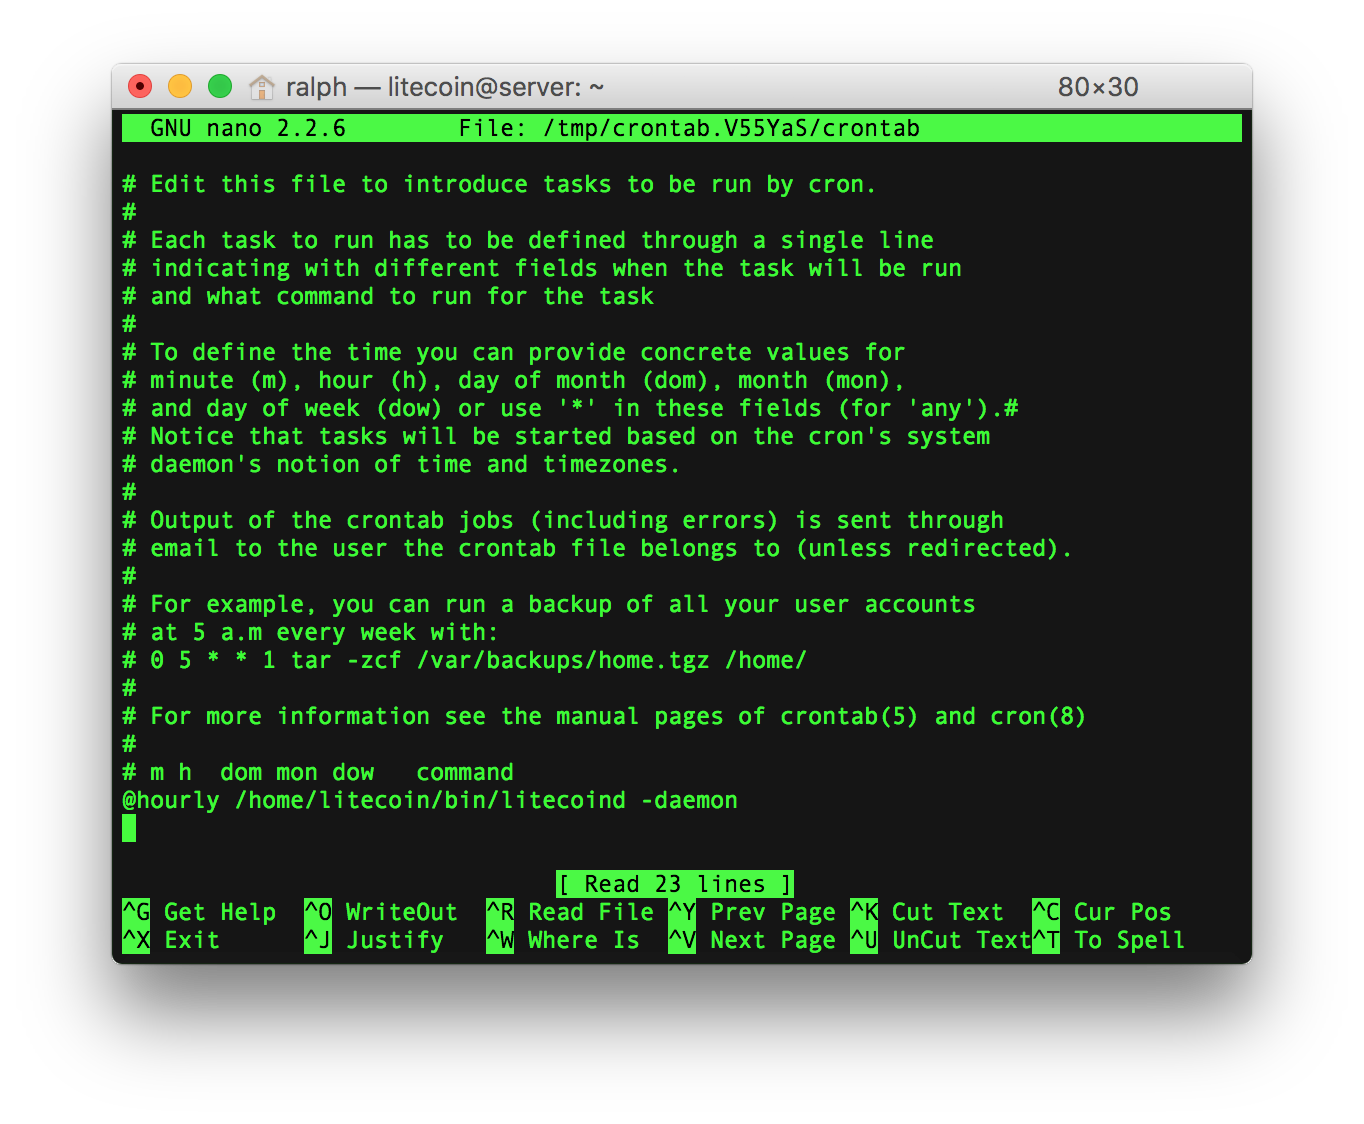Click the '# m h dom mon dow command' header
This screenshot has width=1364, height=1124.
point(318,772)
